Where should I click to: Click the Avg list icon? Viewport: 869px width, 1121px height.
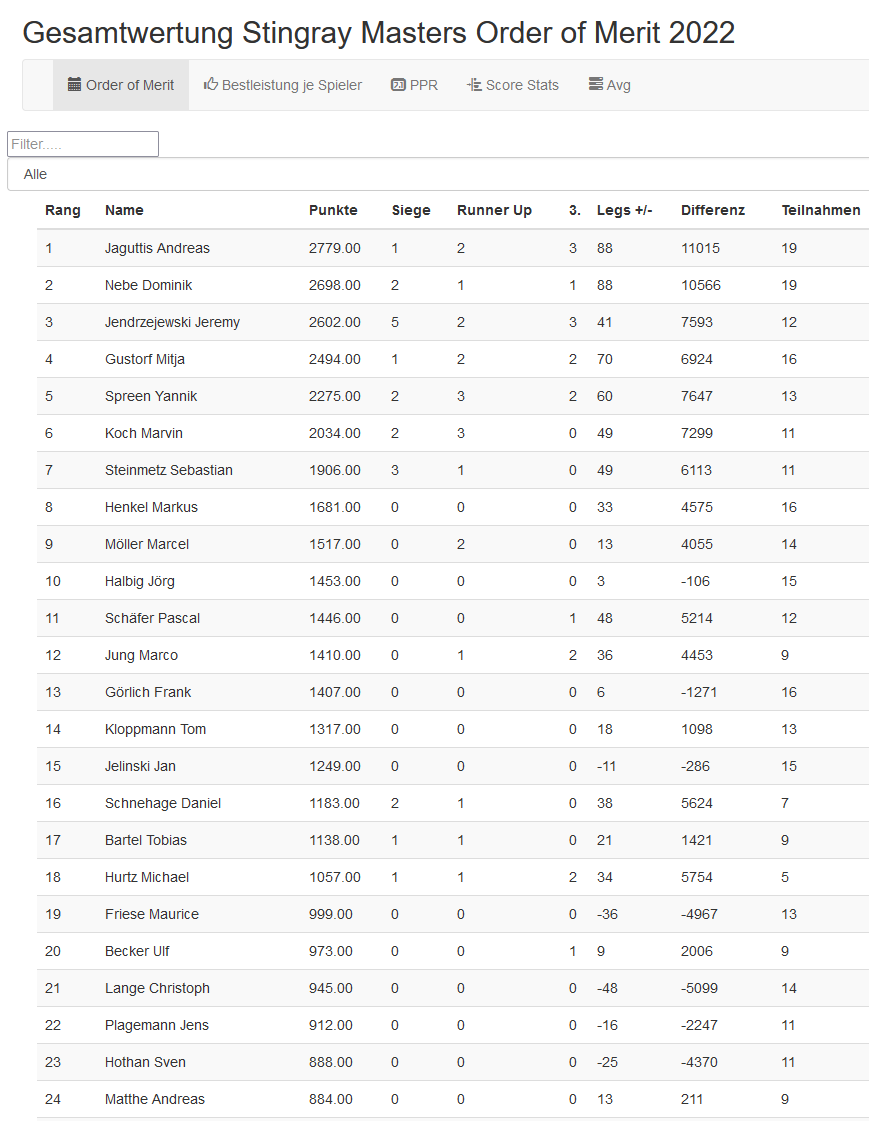595,85
